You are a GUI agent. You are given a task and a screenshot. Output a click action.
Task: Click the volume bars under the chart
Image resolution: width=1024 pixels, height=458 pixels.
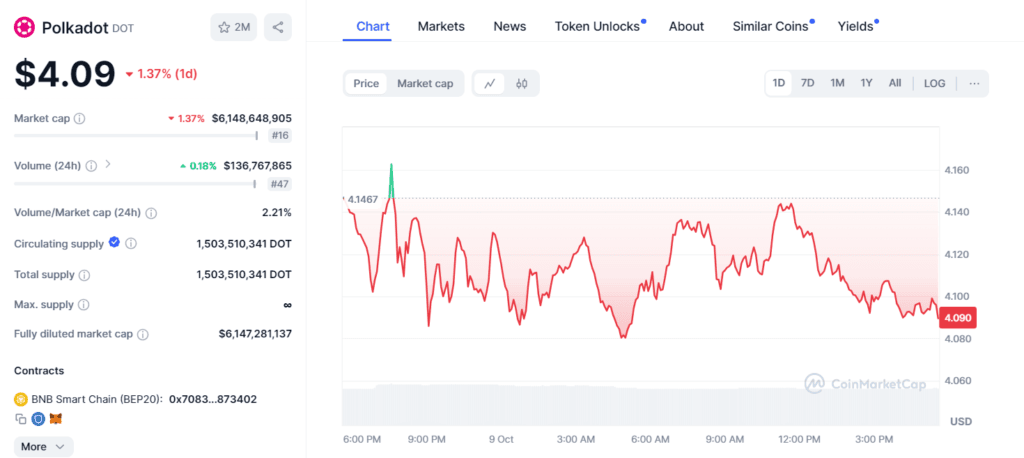[640, 405]
